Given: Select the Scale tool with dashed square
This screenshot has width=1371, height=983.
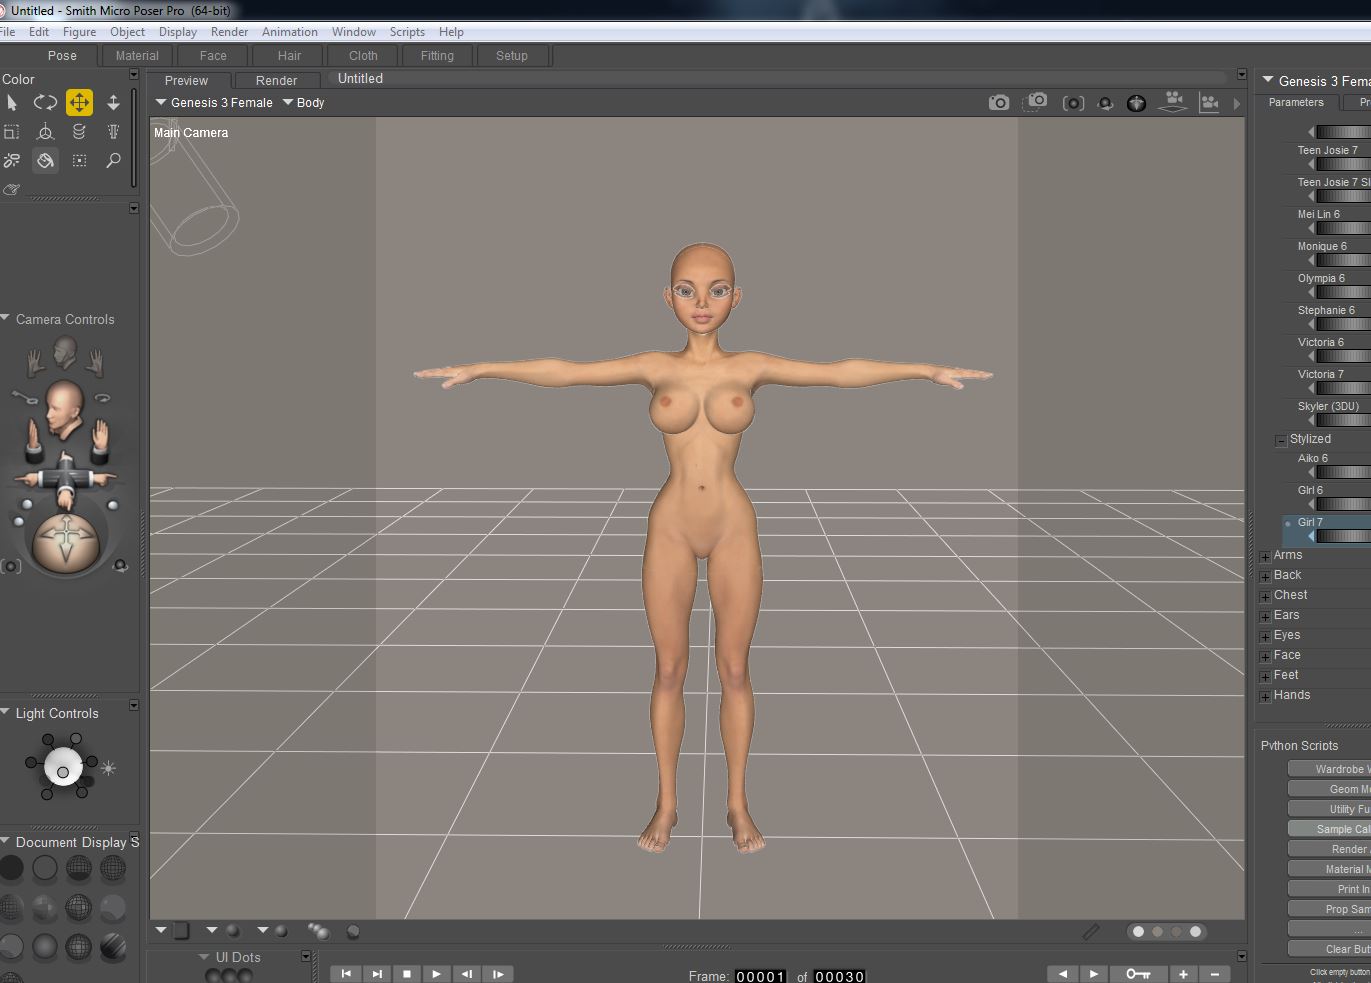Looking at the screenshot, I should (x=12, y=131).
